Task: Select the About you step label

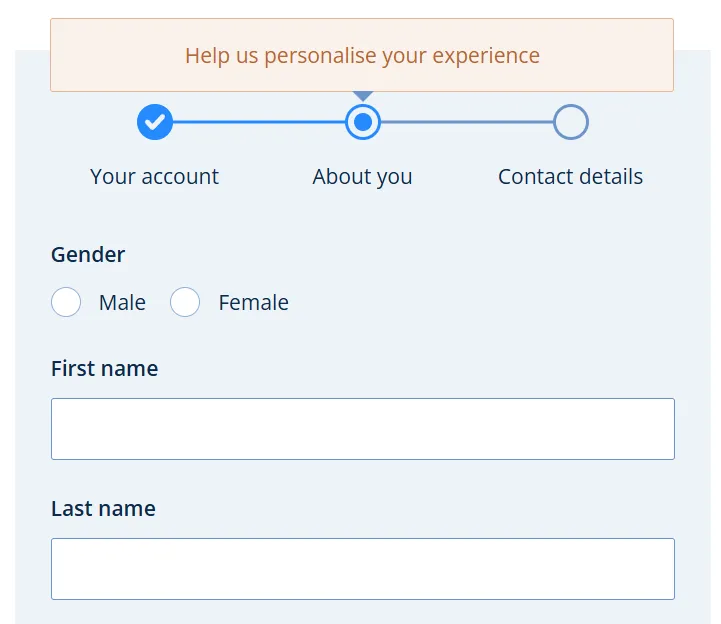Action: 362,177
